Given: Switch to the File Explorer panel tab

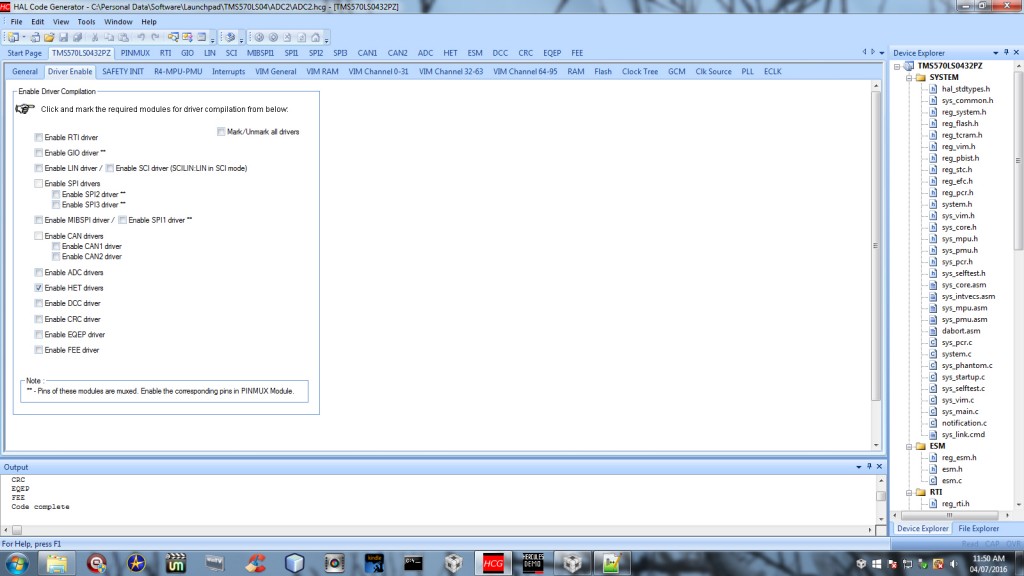Looking at the screenshot, I should 978,528.
